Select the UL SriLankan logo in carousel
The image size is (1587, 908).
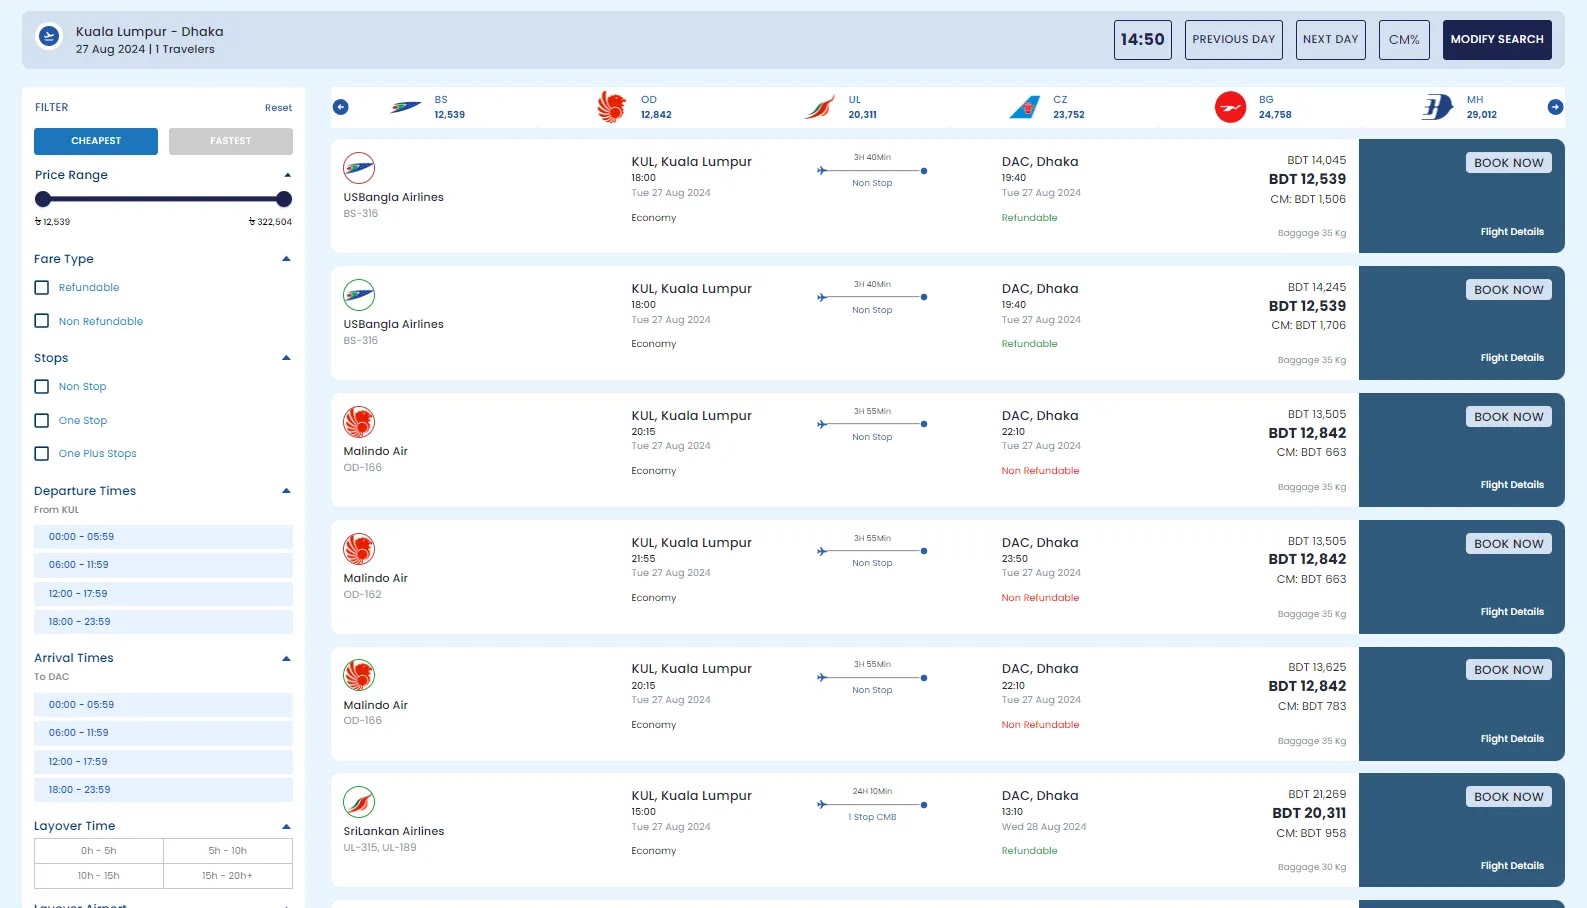(819, 107)
